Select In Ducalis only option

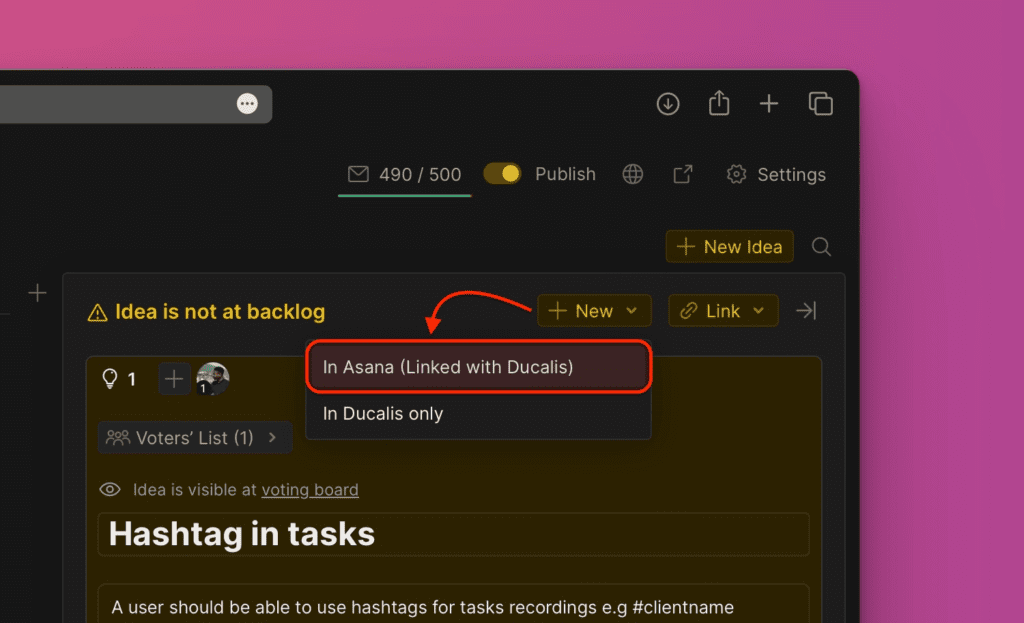(x=478, y=413)
